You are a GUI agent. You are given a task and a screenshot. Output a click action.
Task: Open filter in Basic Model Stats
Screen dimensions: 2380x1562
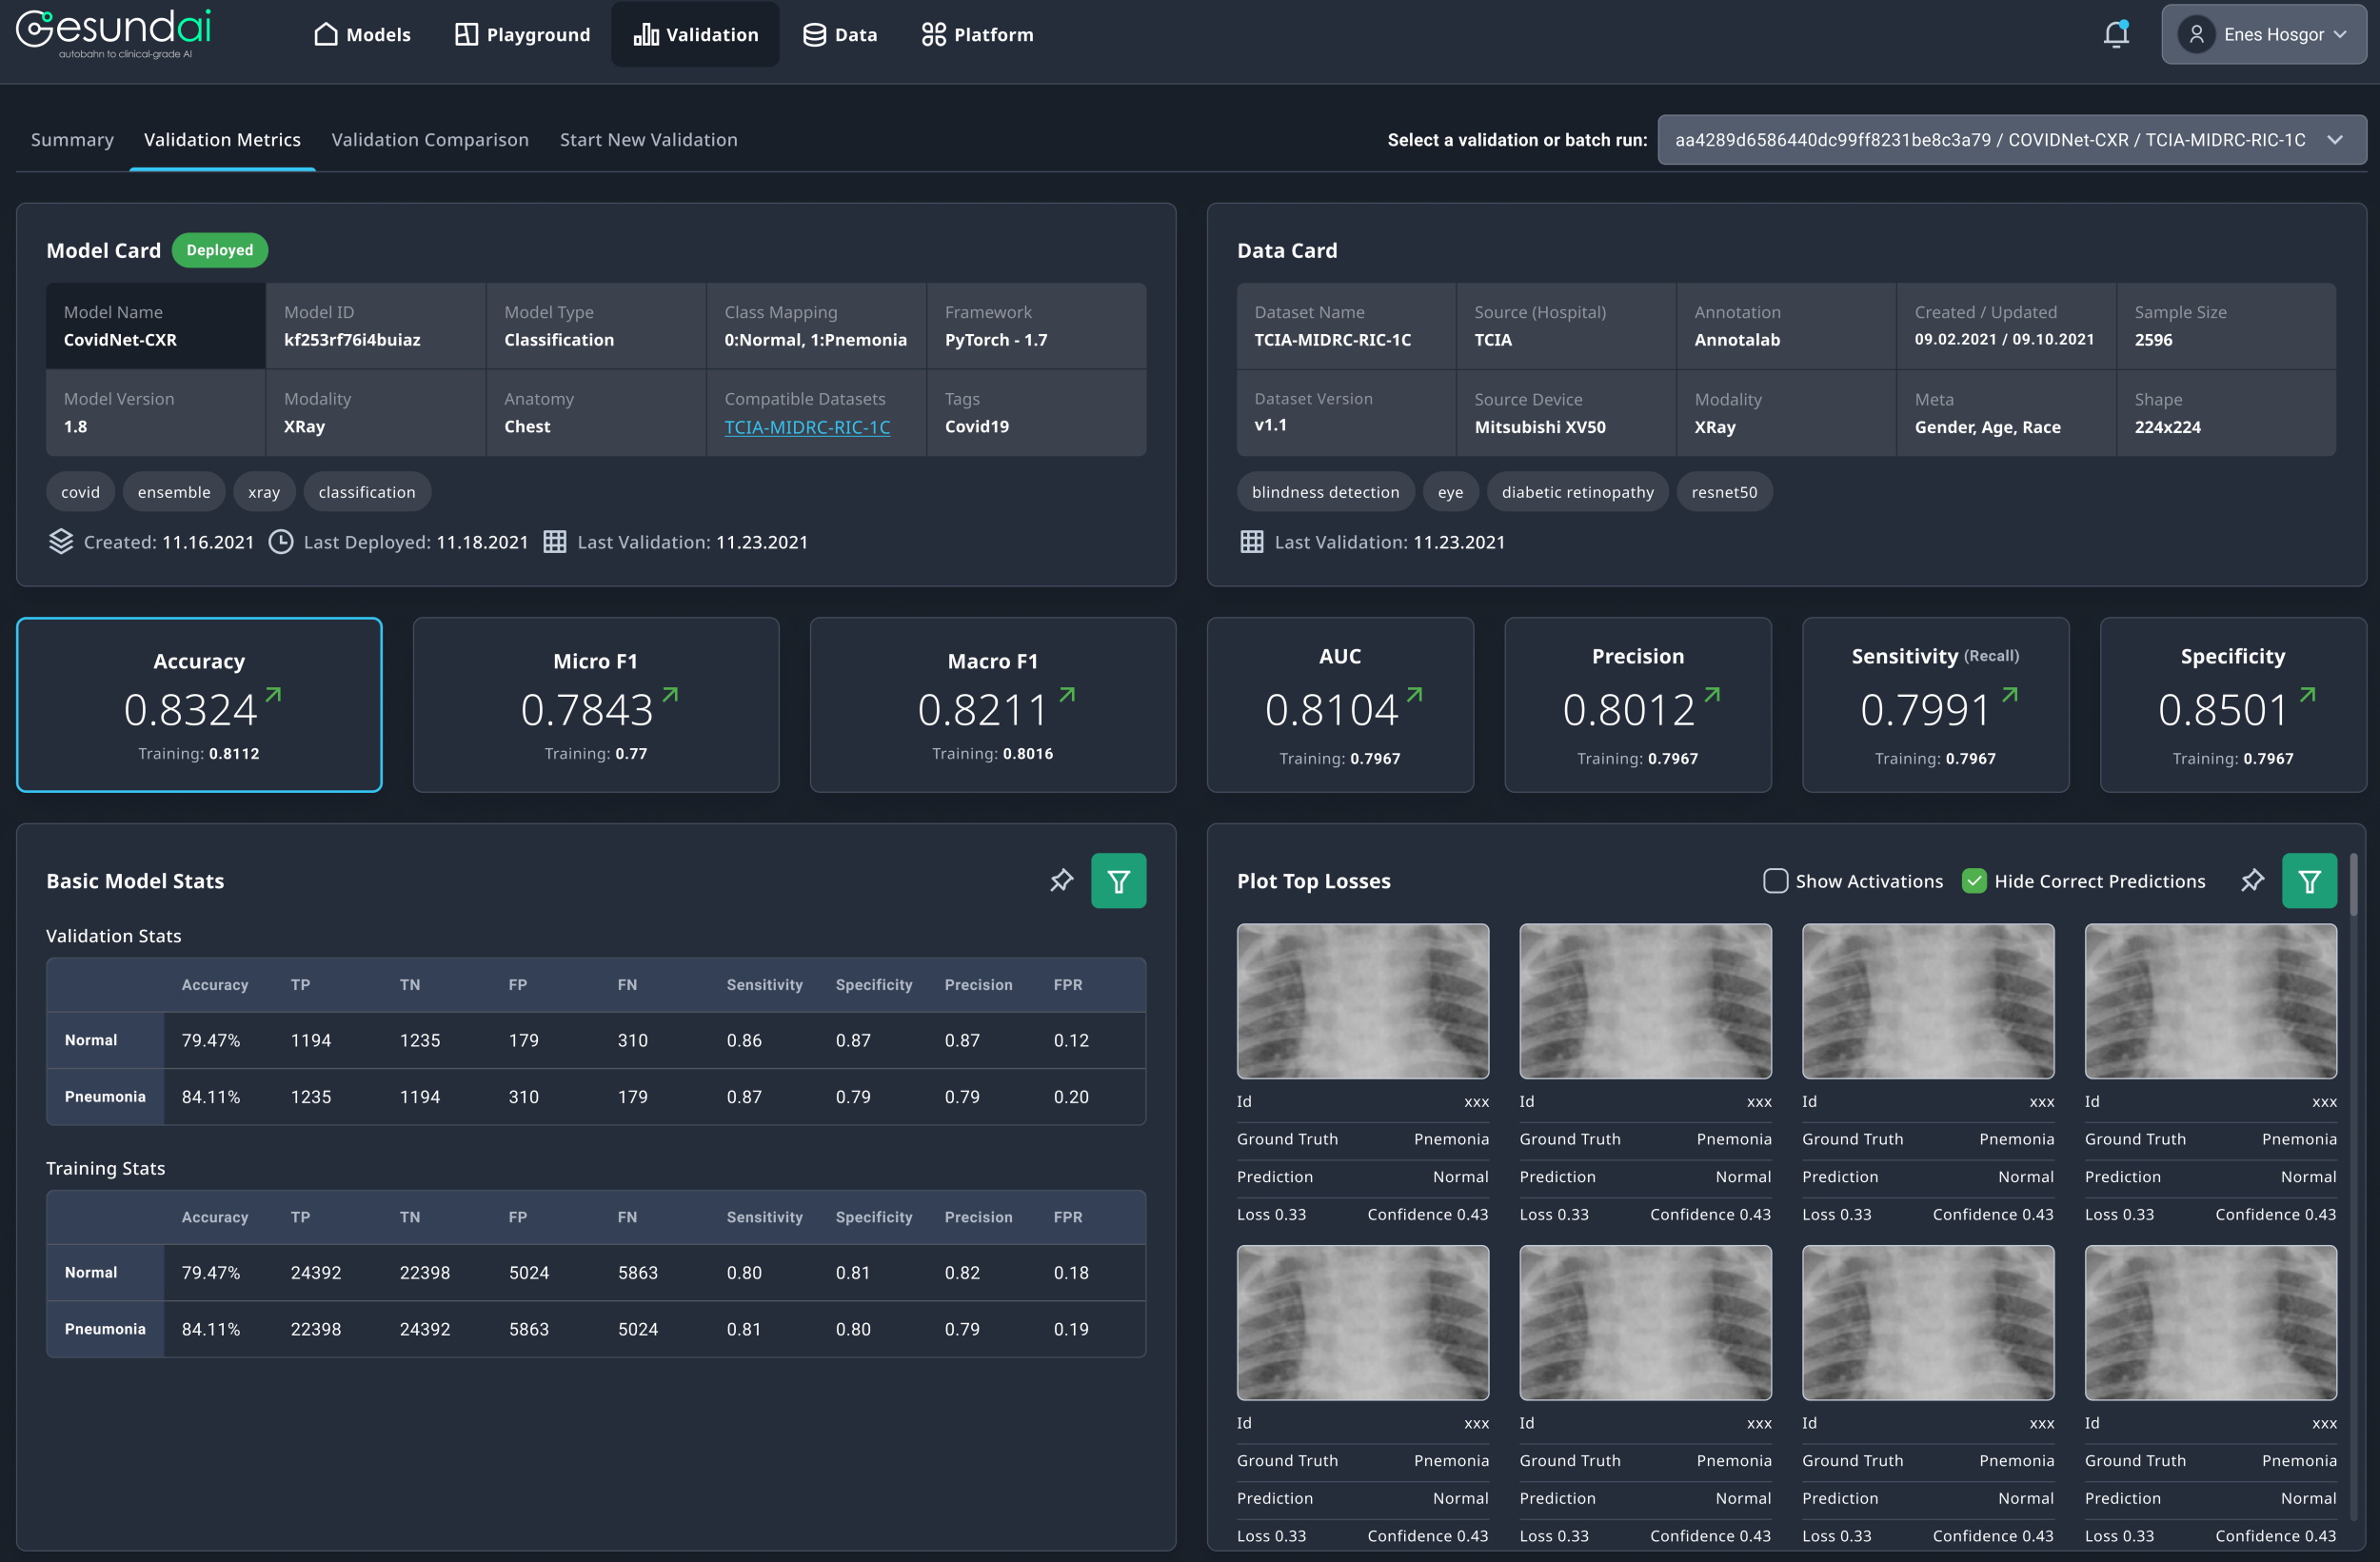[x=1118, y=881]
